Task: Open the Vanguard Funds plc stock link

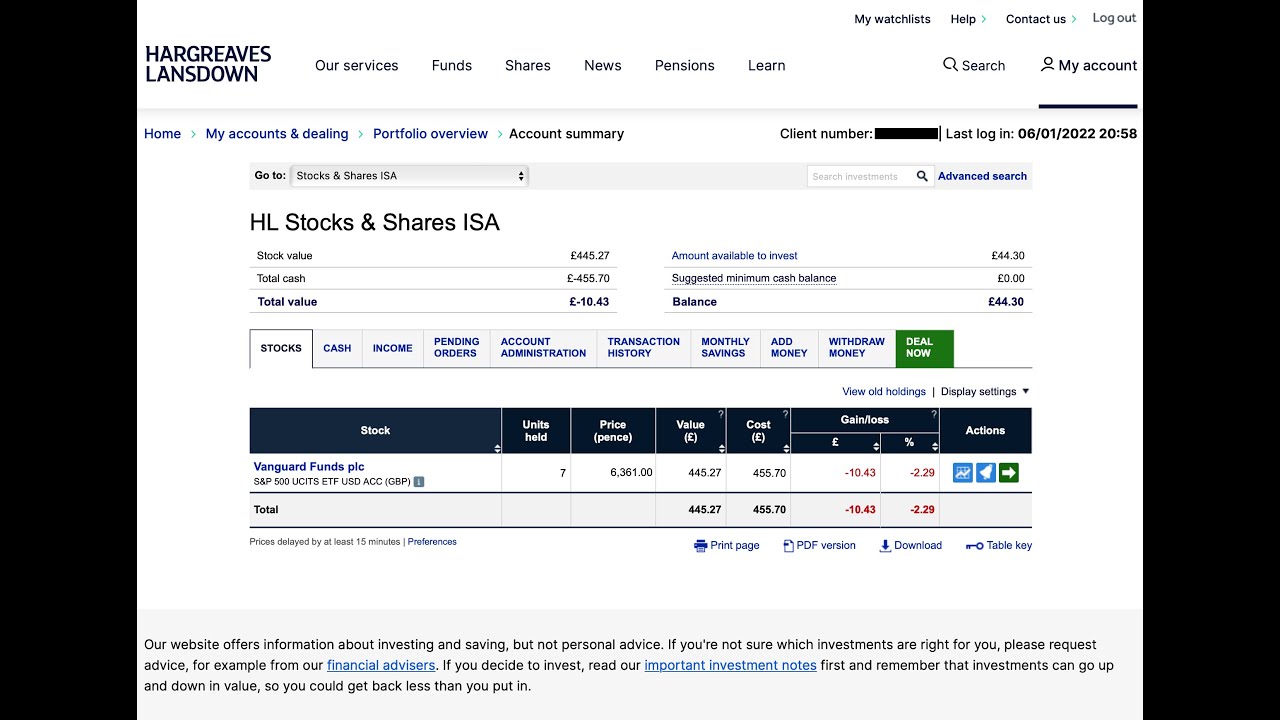Action: (x=309, y=467)
